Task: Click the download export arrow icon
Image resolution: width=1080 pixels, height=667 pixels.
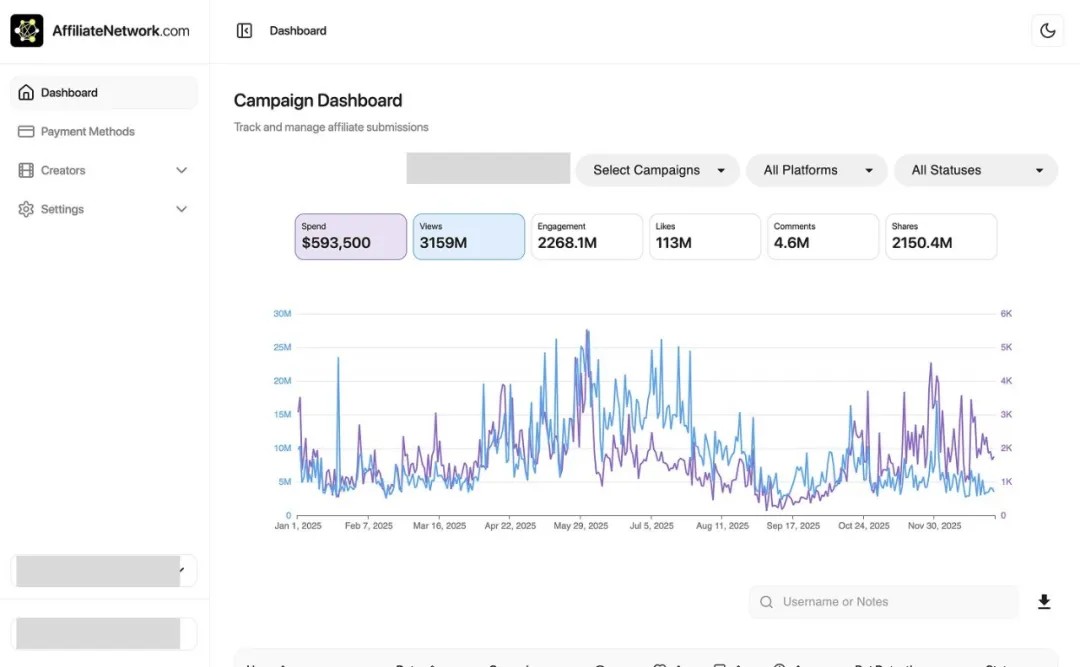Action: (1044, 602)
